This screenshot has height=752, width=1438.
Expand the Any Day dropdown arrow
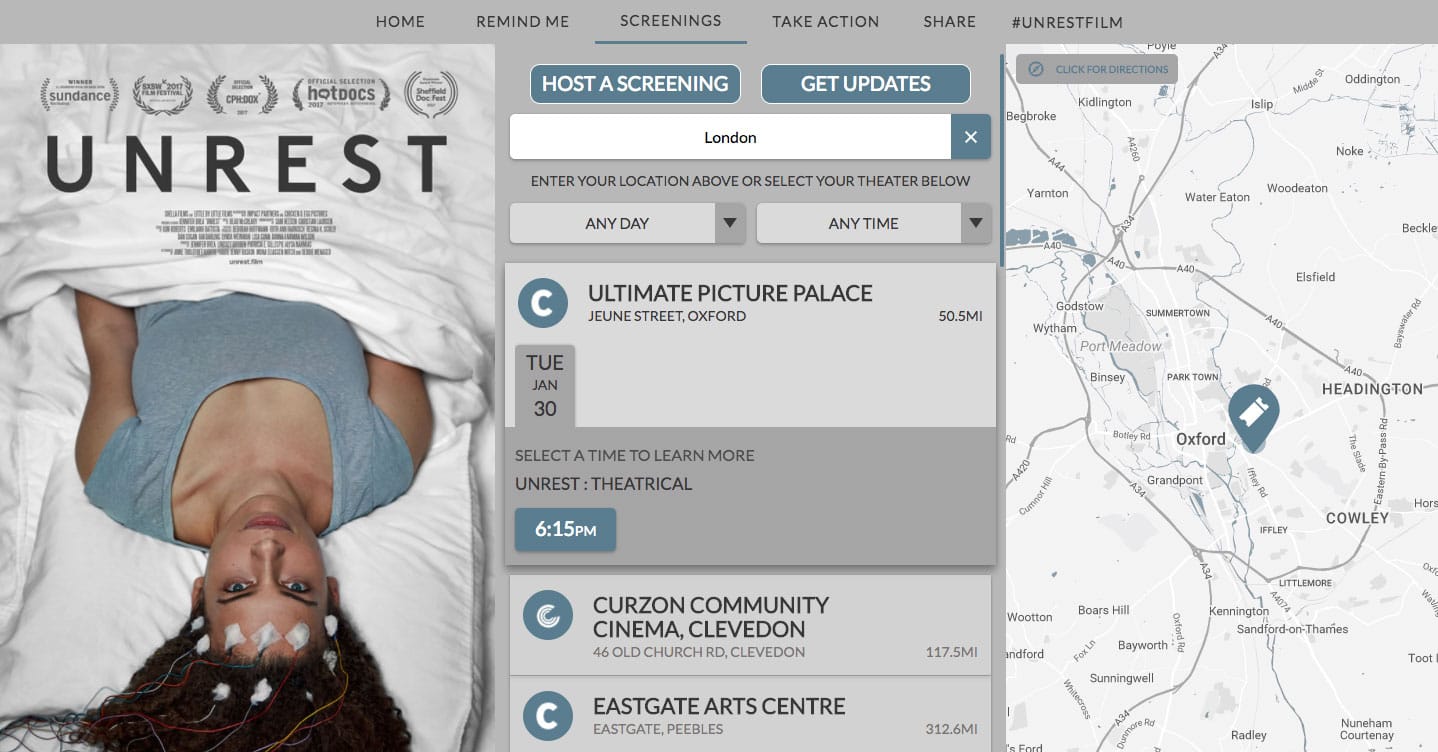[x=730, y=223]
